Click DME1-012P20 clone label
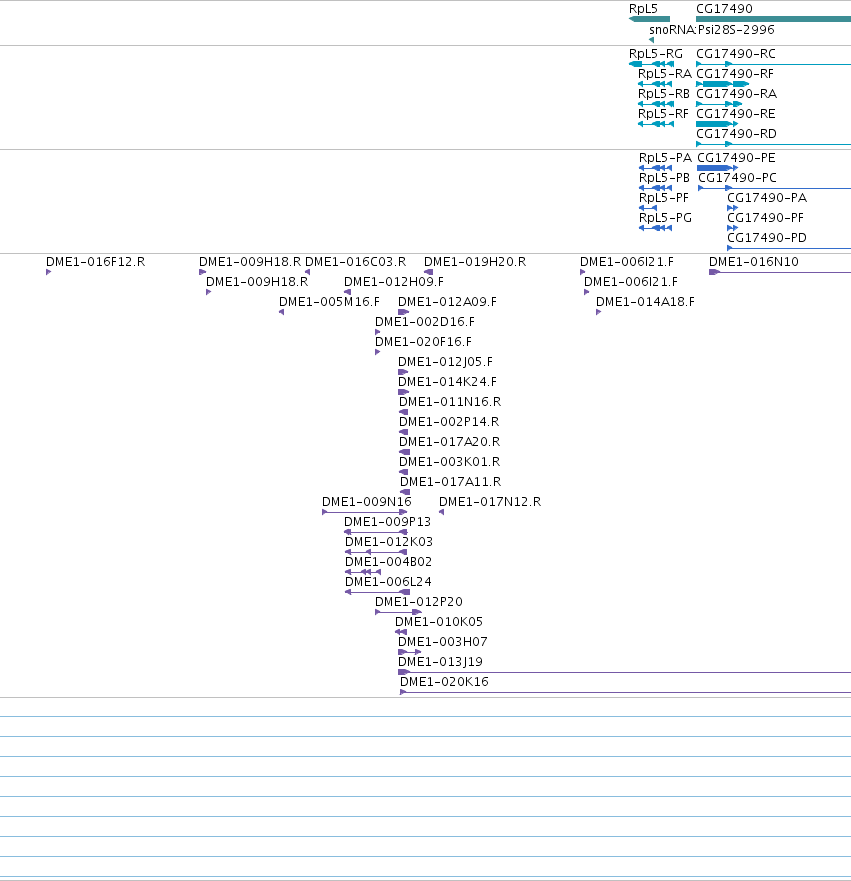Image resolution: width=851 pixels, height=881 pixels. point(419,602)
